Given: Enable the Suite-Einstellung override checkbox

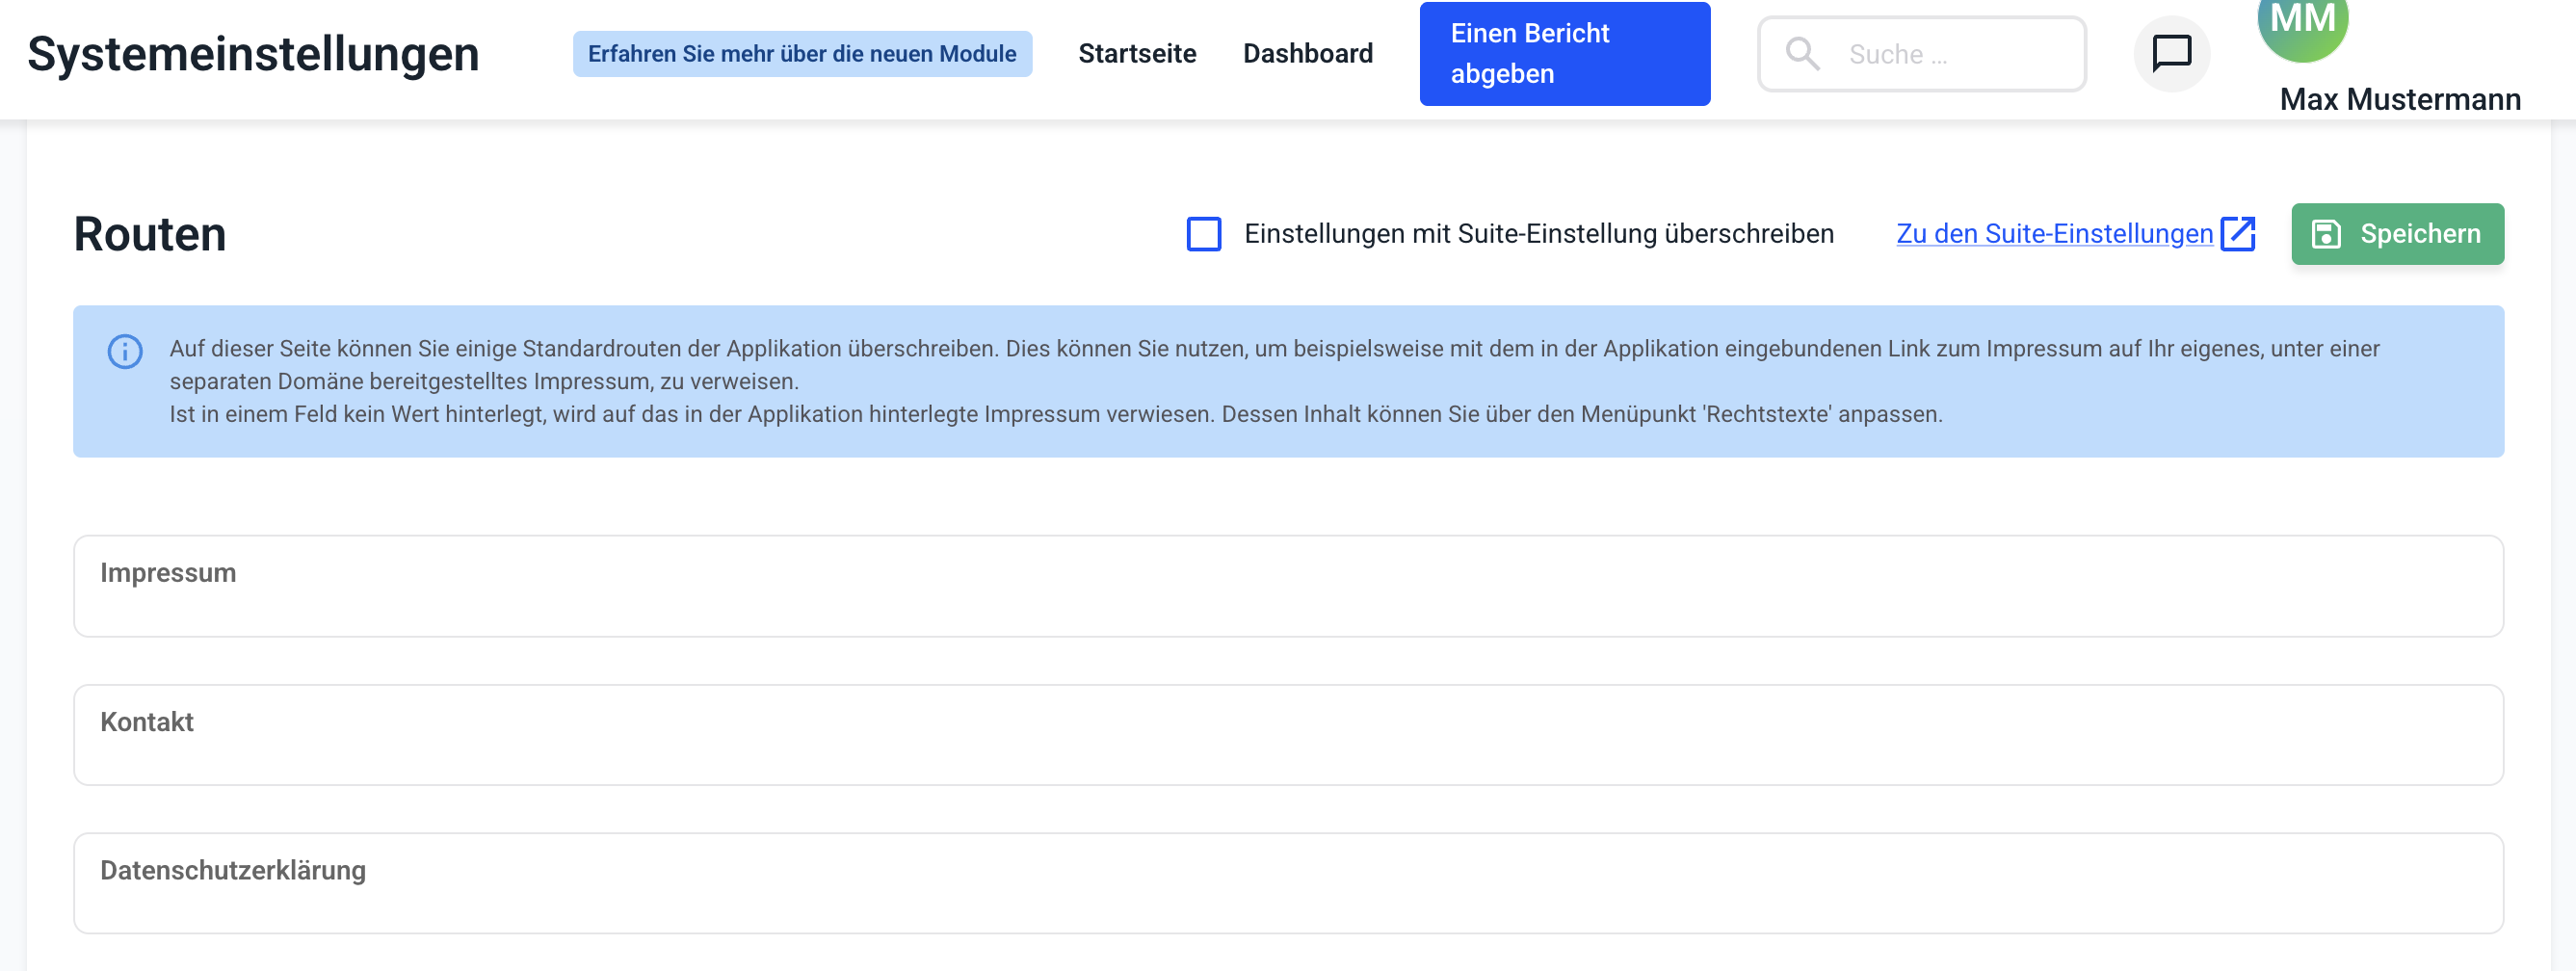Looking at the screenshot, I should [1203, 234].
